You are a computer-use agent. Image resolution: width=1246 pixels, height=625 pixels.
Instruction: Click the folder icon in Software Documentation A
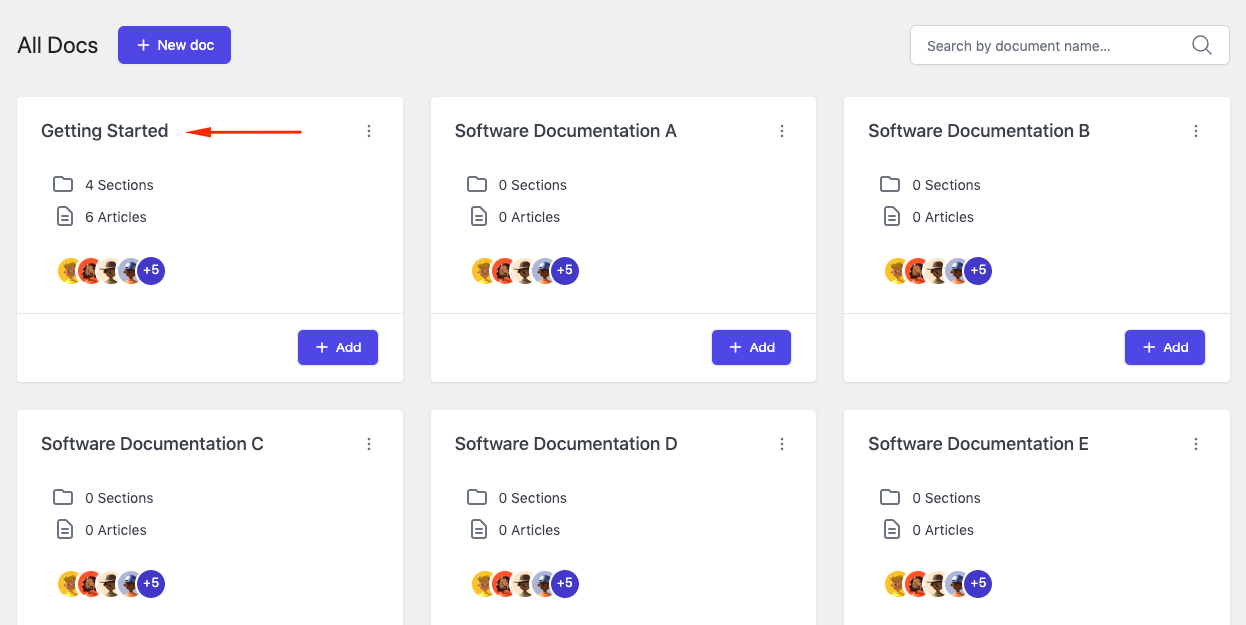click(477, 184)
